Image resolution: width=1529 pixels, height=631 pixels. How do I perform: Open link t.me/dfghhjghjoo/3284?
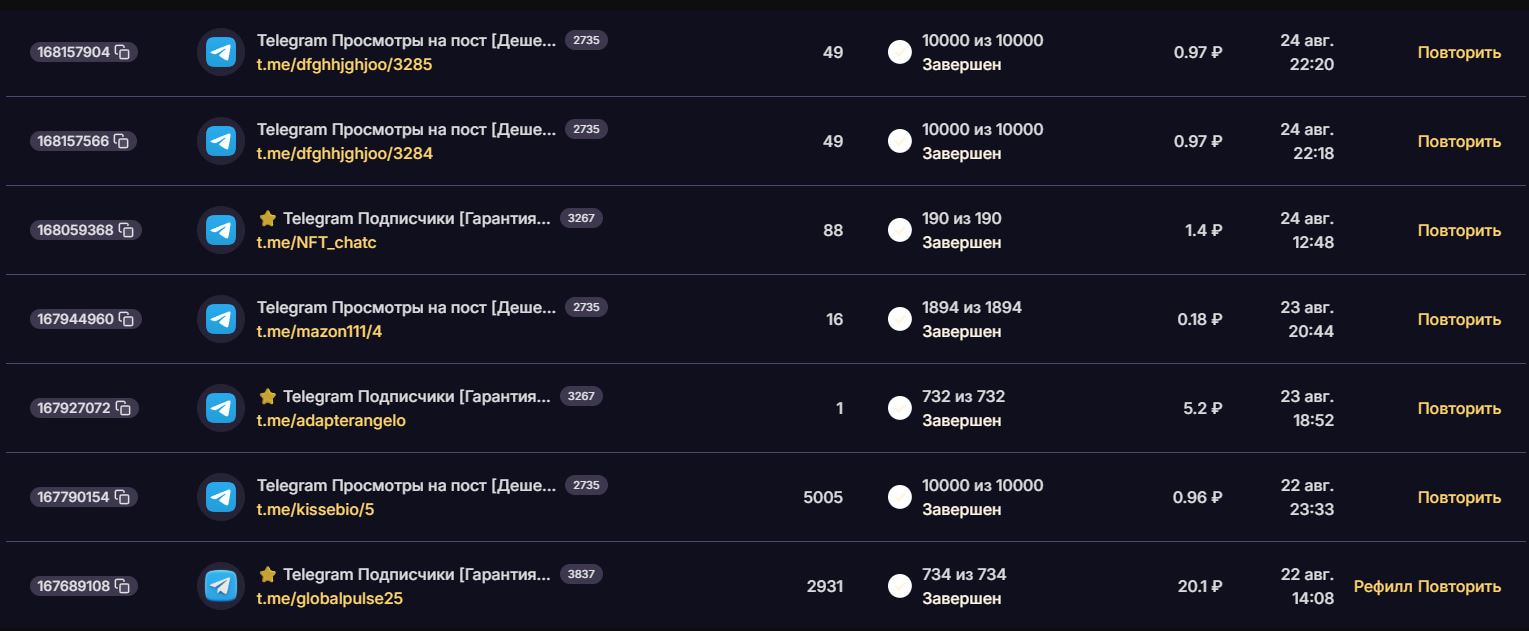(344, 153)
